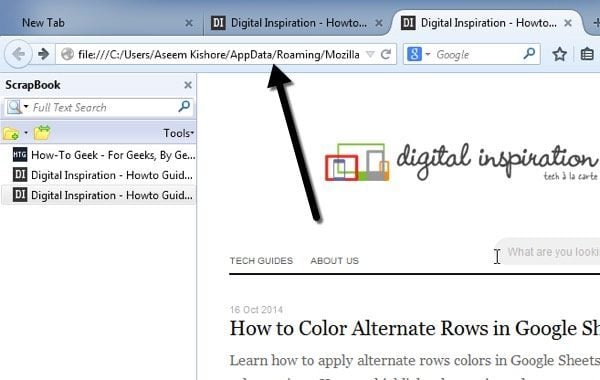Open ScrapBook search type dropdown arrow
The image size is (600, 380).
tap(26, 106)
